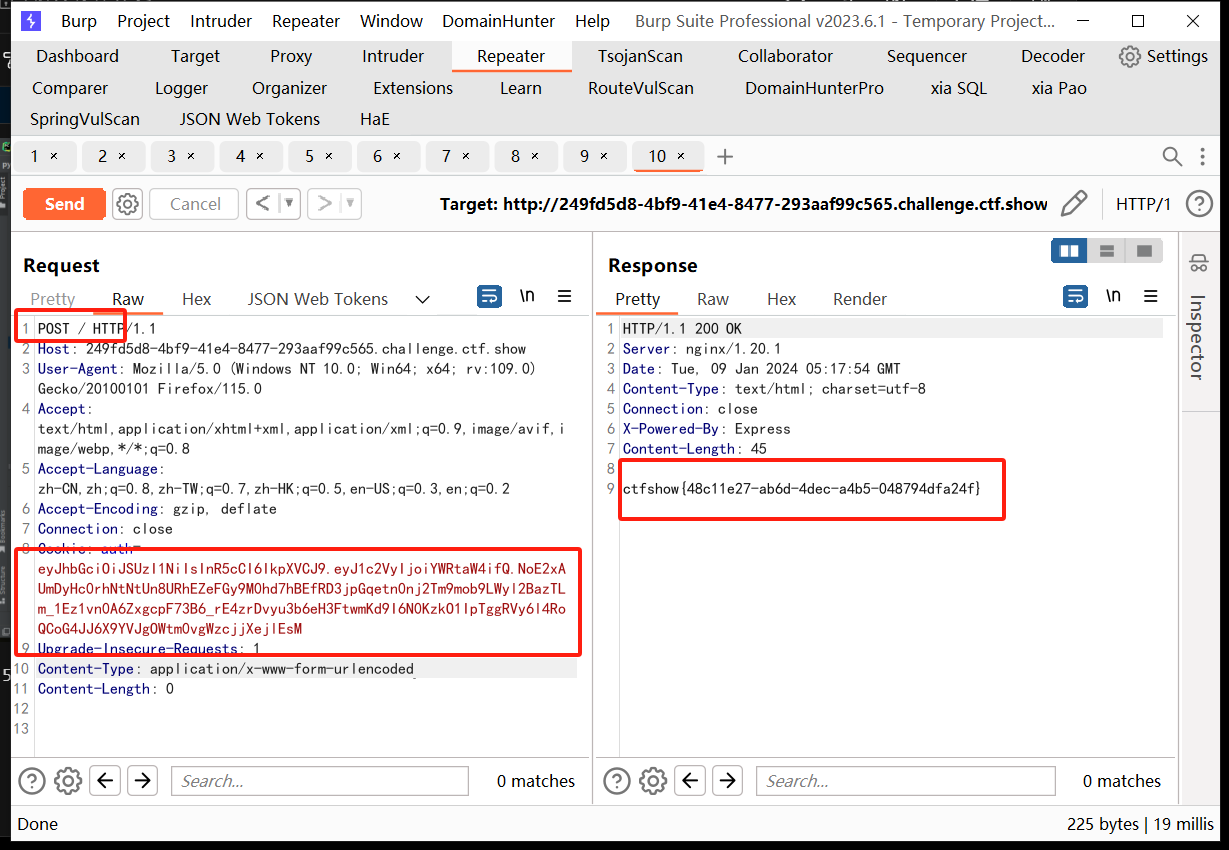1229x850 pixels.
Task: Click the Burp Suite lightning logo
Action: click(x=31, y=21)
